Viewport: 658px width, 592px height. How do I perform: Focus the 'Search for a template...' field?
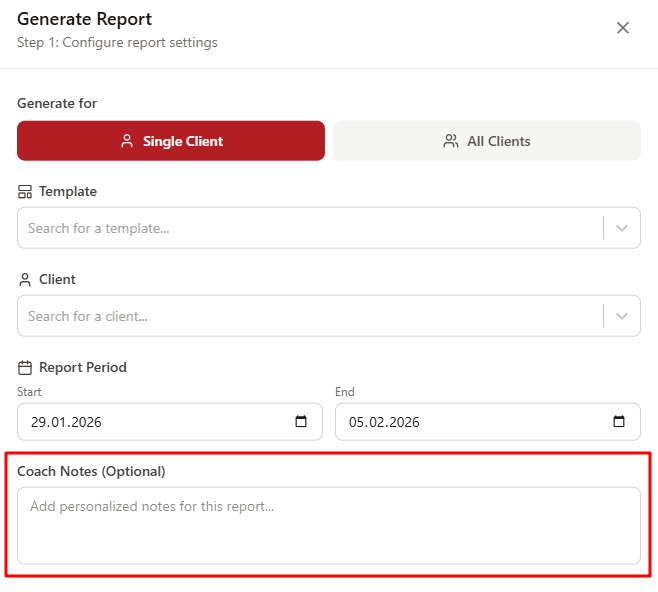(x=300, y=228)
